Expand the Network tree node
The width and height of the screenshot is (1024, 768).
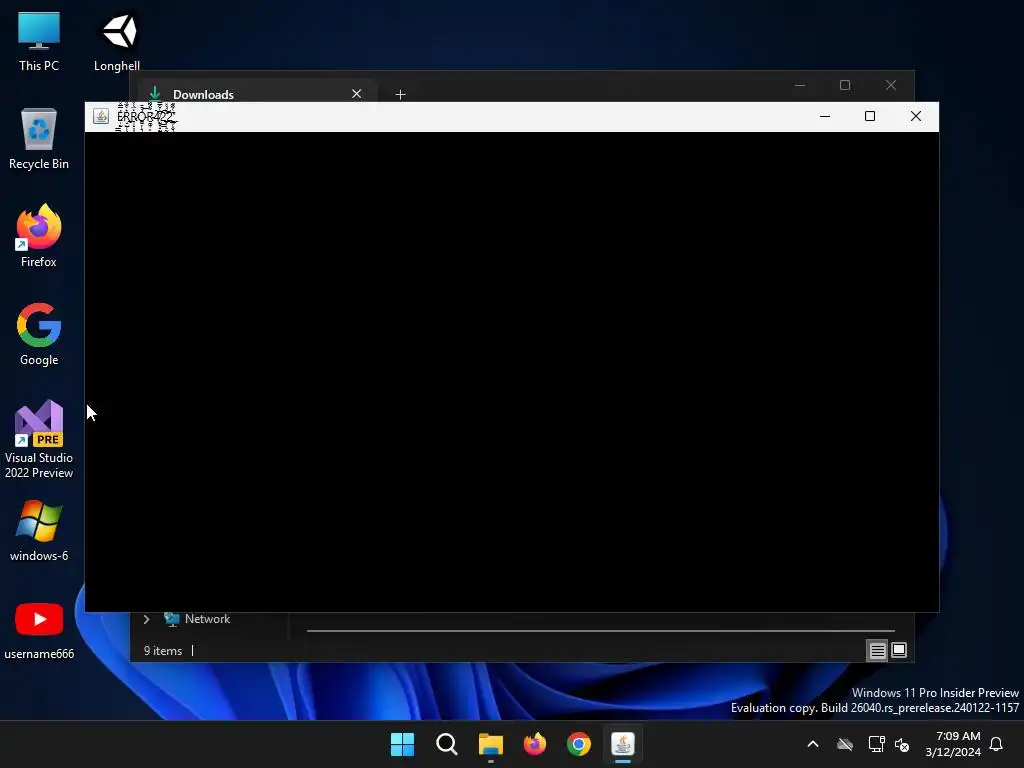[x=146, y=619]
